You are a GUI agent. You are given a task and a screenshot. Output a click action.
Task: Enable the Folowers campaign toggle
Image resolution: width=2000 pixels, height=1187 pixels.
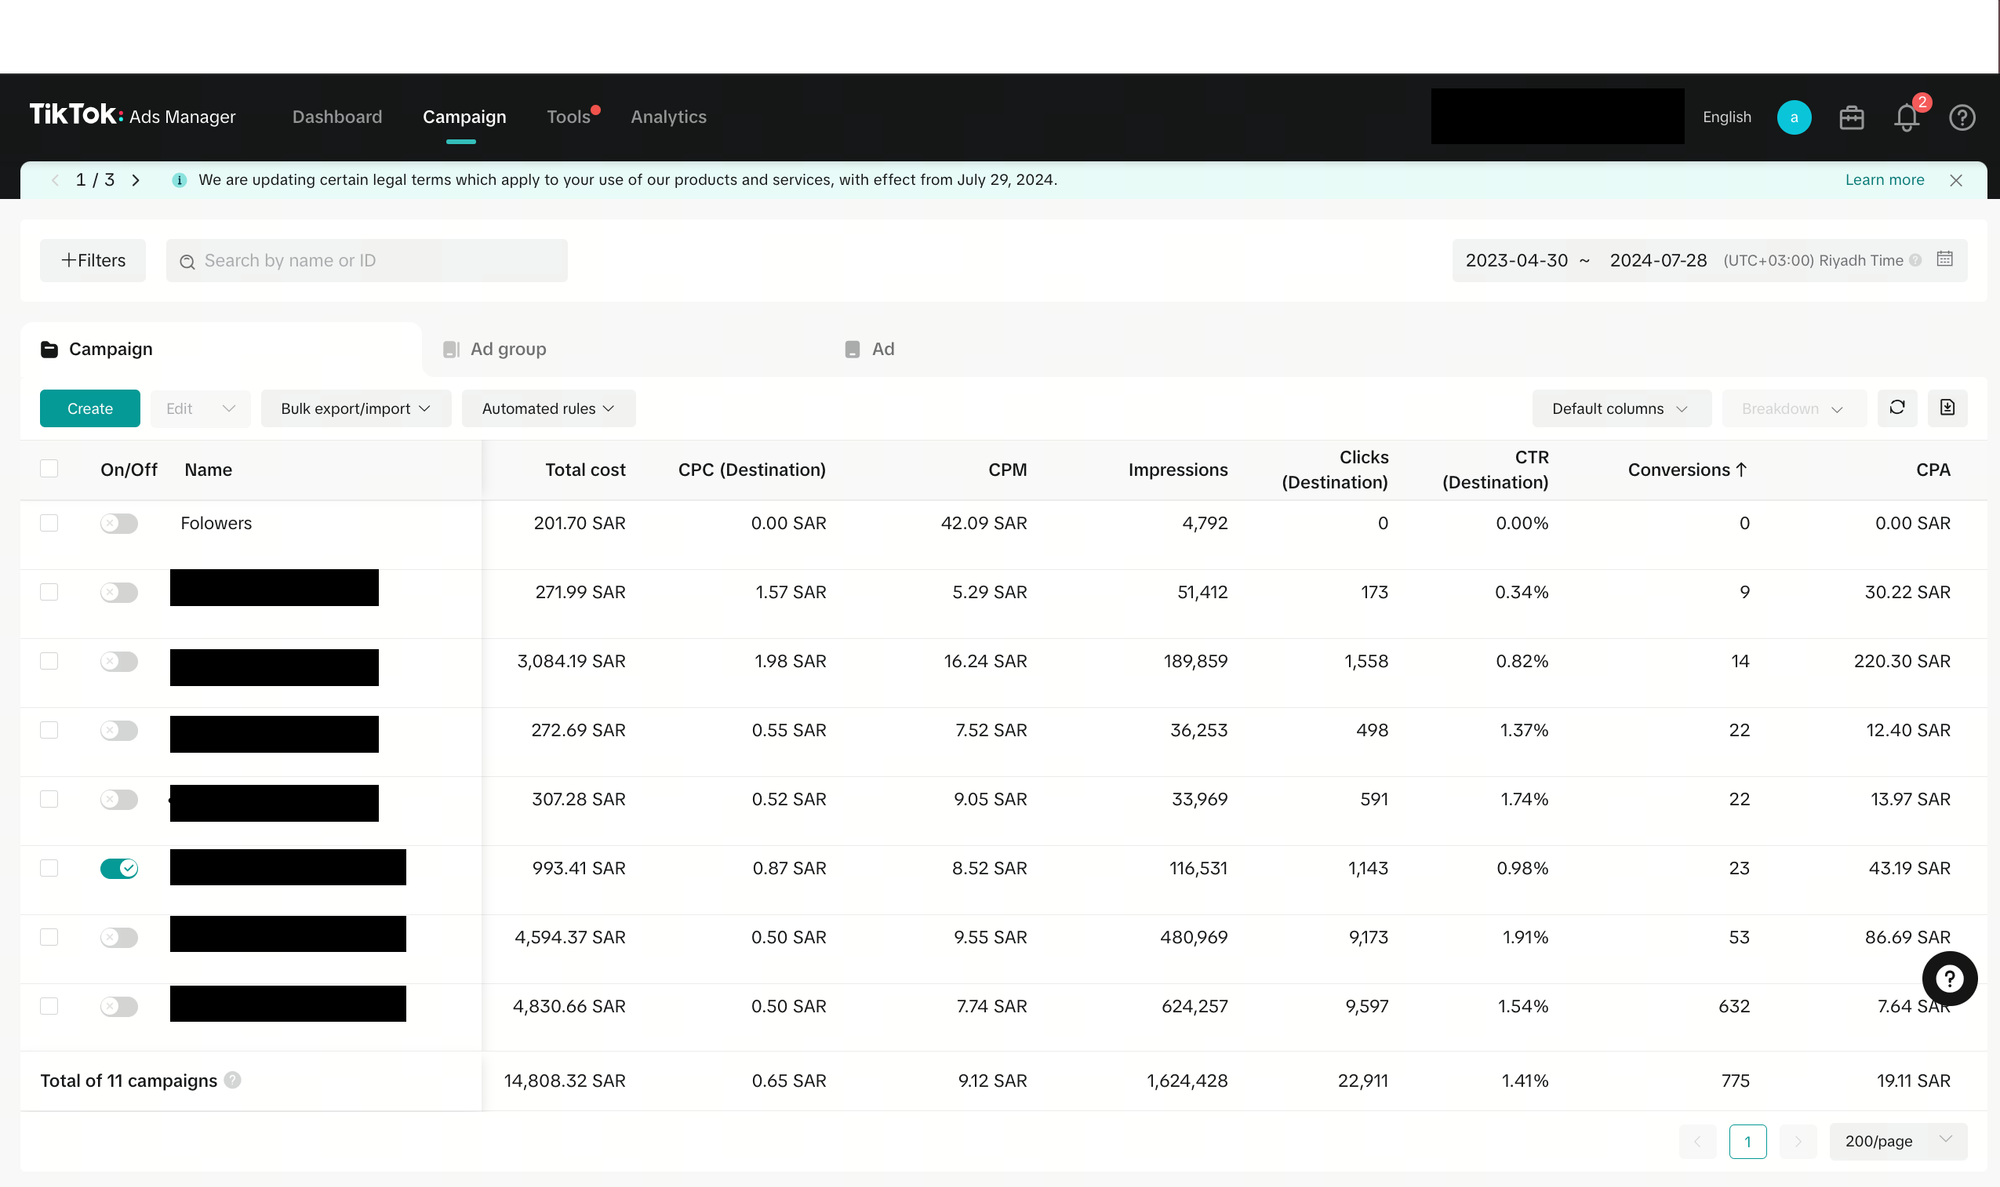tap(119, 523)
